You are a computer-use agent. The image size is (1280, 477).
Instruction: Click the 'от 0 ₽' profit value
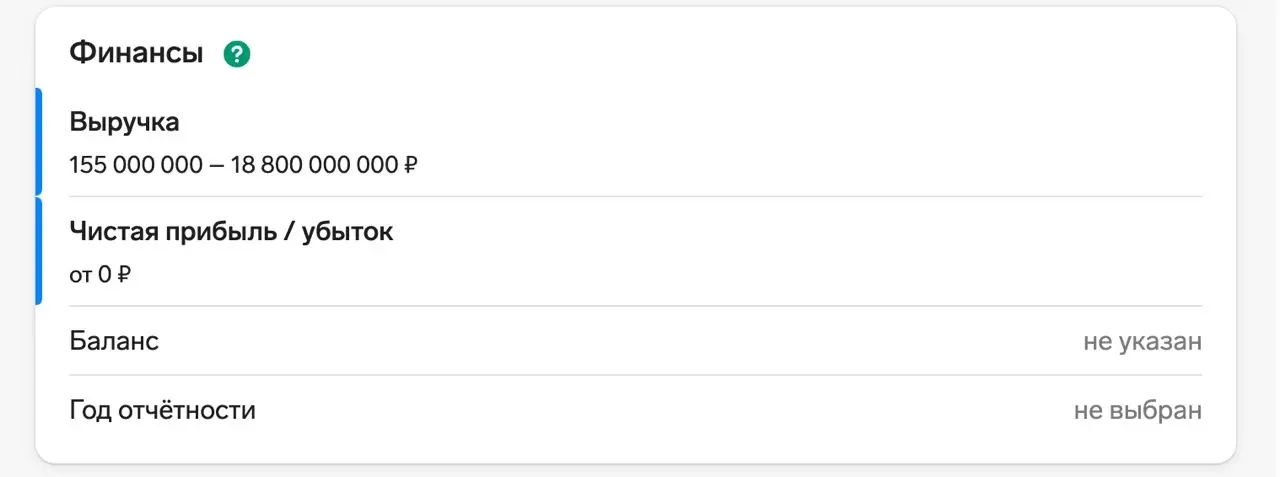100,275
